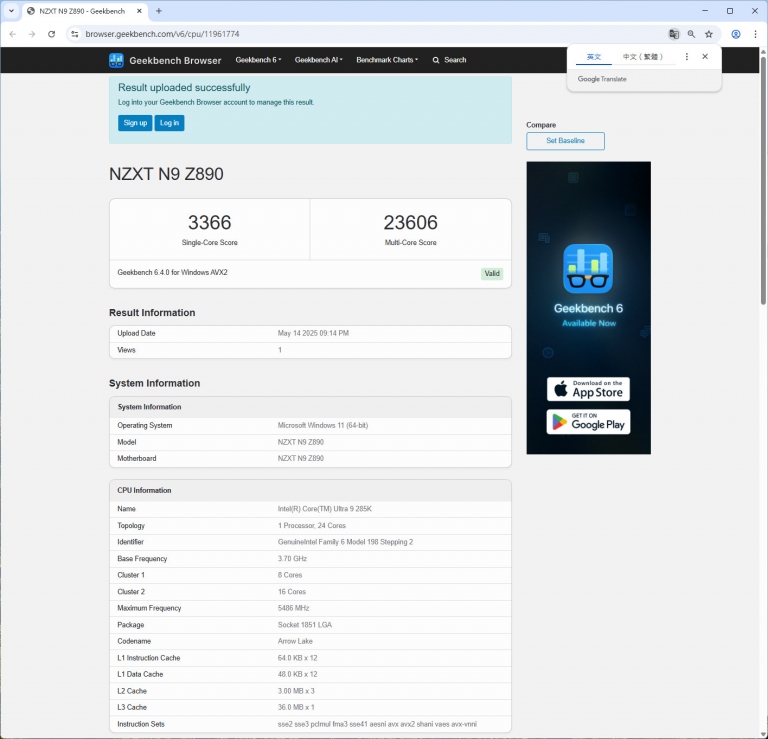Click the Set Baseline button
This screenshot has height=739, width=768.
(x=565, y=141)
